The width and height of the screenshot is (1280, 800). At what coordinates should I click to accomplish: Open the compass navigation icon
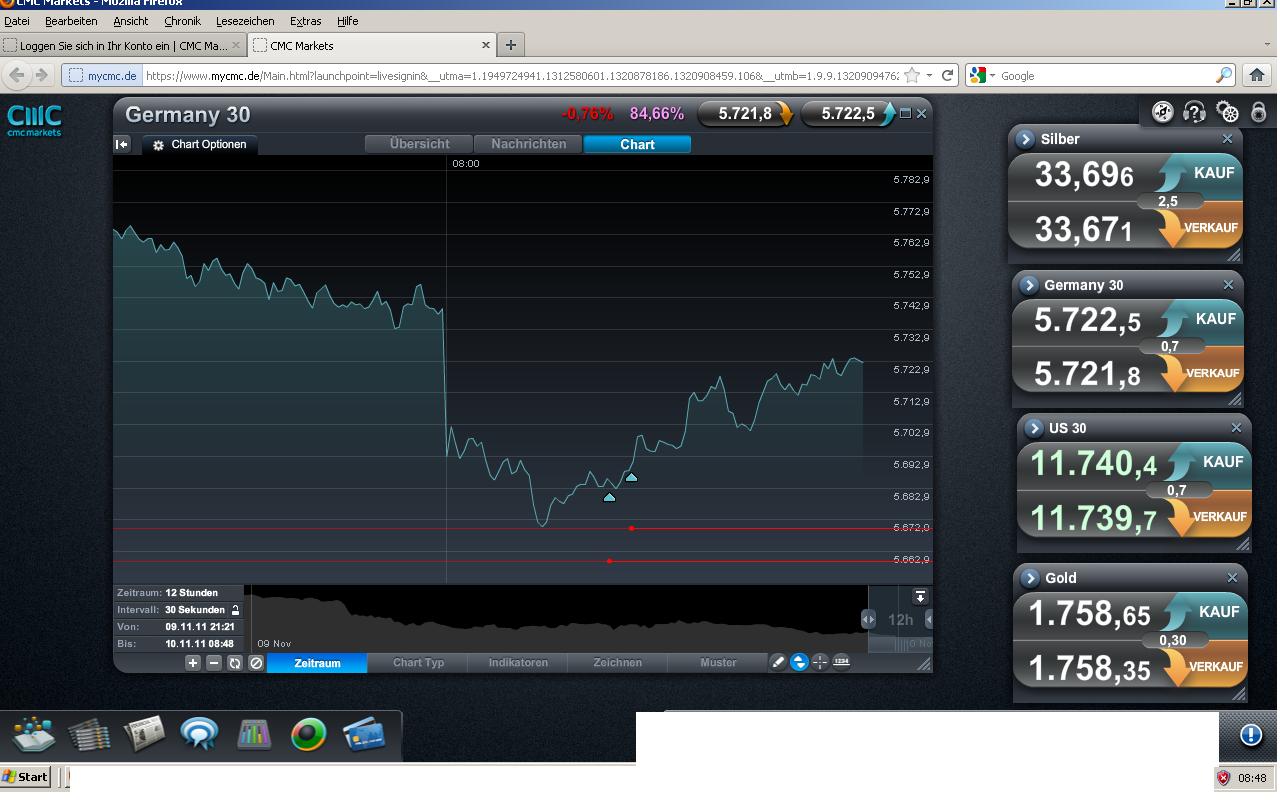click(x=1162, y=112)
